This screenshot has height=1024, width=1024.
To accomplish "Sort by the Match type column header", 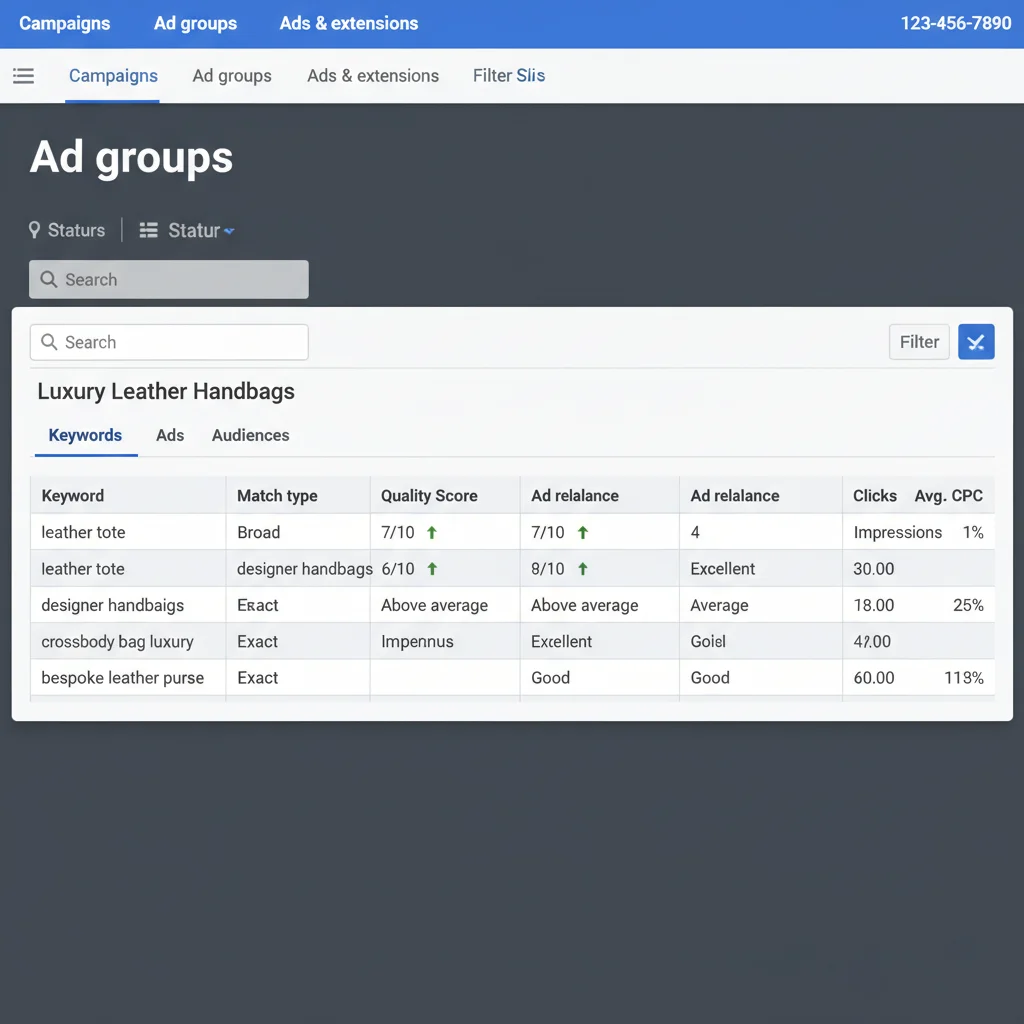I will [277, 496].
